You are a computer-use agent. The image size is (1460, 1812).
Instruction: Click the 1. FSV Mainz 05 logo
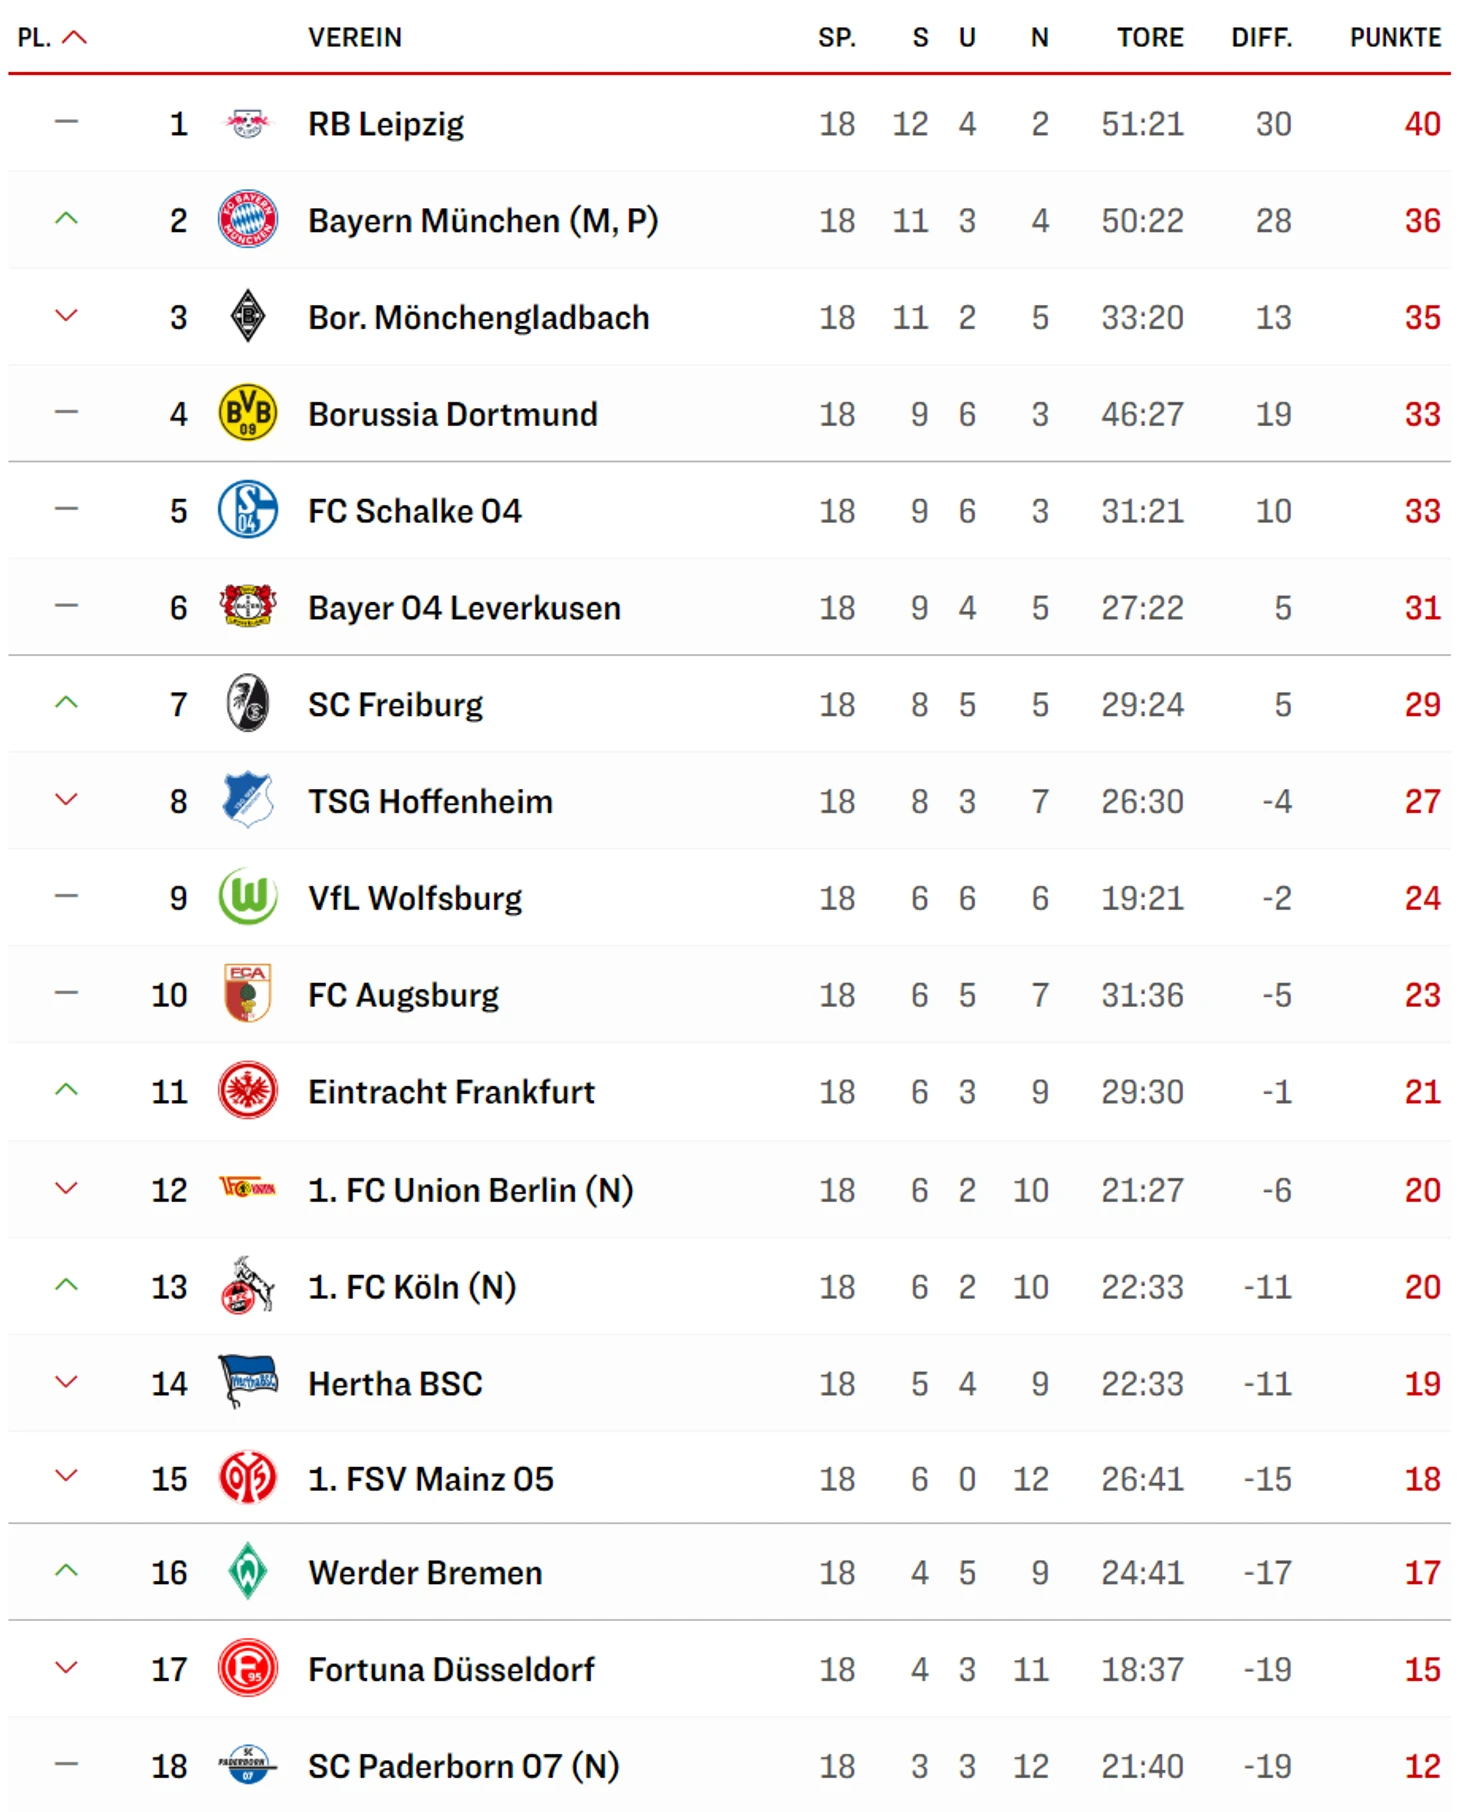(247, 1478)
